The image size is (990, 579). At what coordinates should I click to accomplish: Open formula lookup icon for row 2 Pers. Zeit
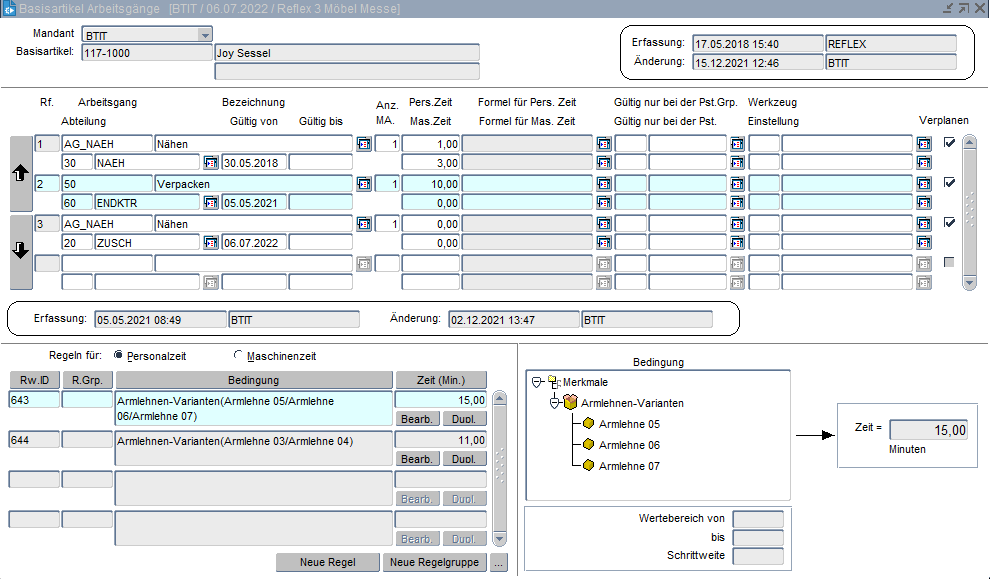pyautogui.click(x=604, y=184)
